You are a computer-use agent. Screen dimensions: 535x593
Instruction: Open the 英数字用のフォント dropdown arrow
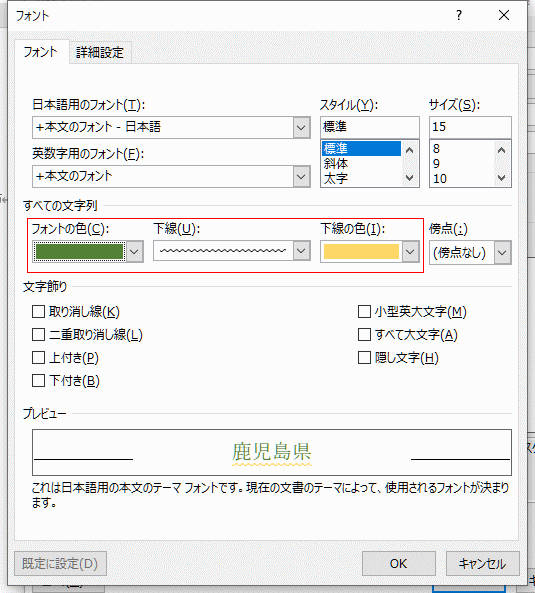tap(301, 177)
